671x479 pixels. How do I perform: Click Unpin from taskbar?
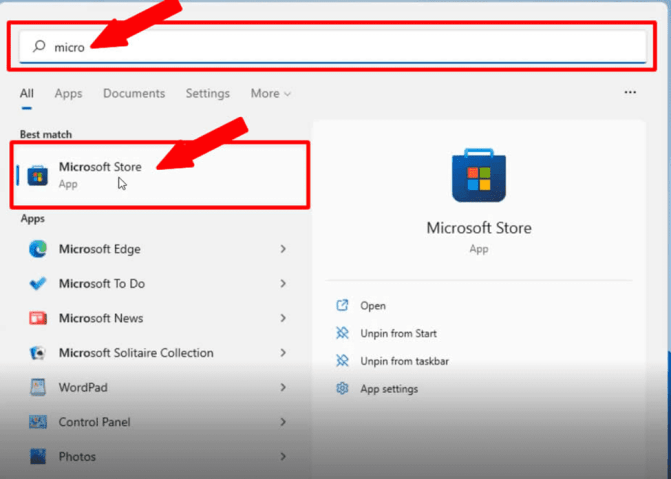(404, 361)
